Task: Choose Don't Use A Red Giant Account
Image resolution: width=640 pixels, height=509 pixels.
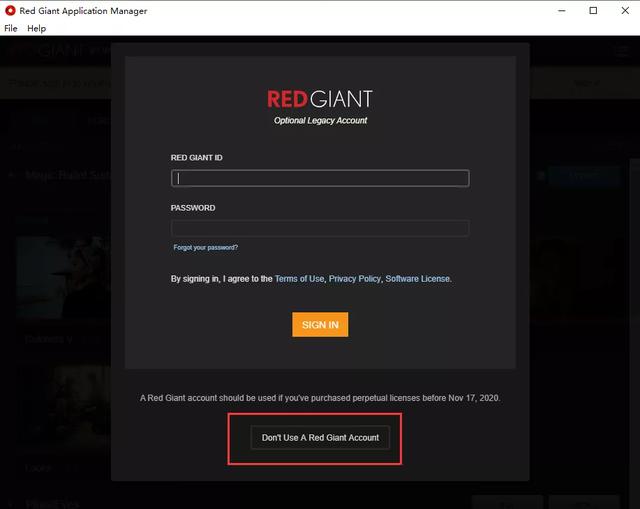Action: pos(320,438)
